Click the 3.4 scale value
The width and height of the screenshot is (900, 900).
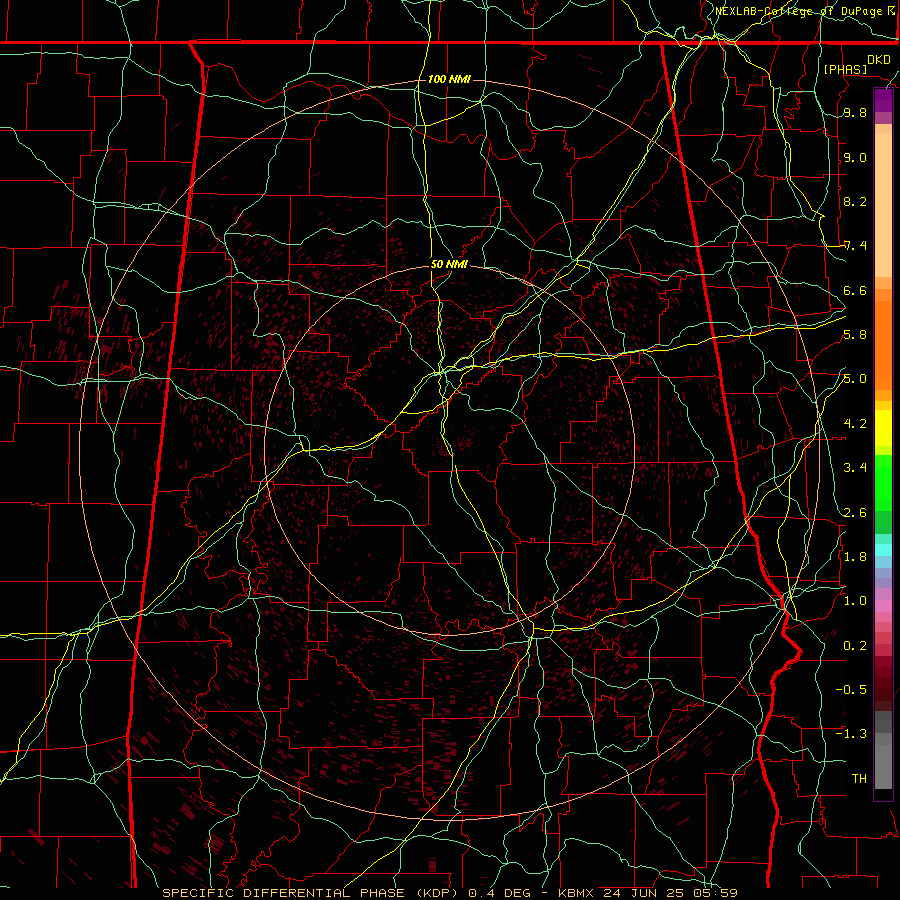[x=855, y=468]
